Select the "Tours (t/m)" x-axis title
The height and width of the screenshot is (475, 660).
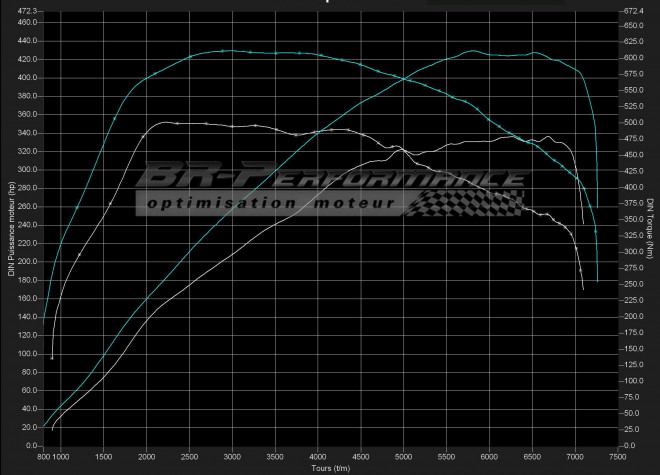pyautogui.click(x=330, y=468)
